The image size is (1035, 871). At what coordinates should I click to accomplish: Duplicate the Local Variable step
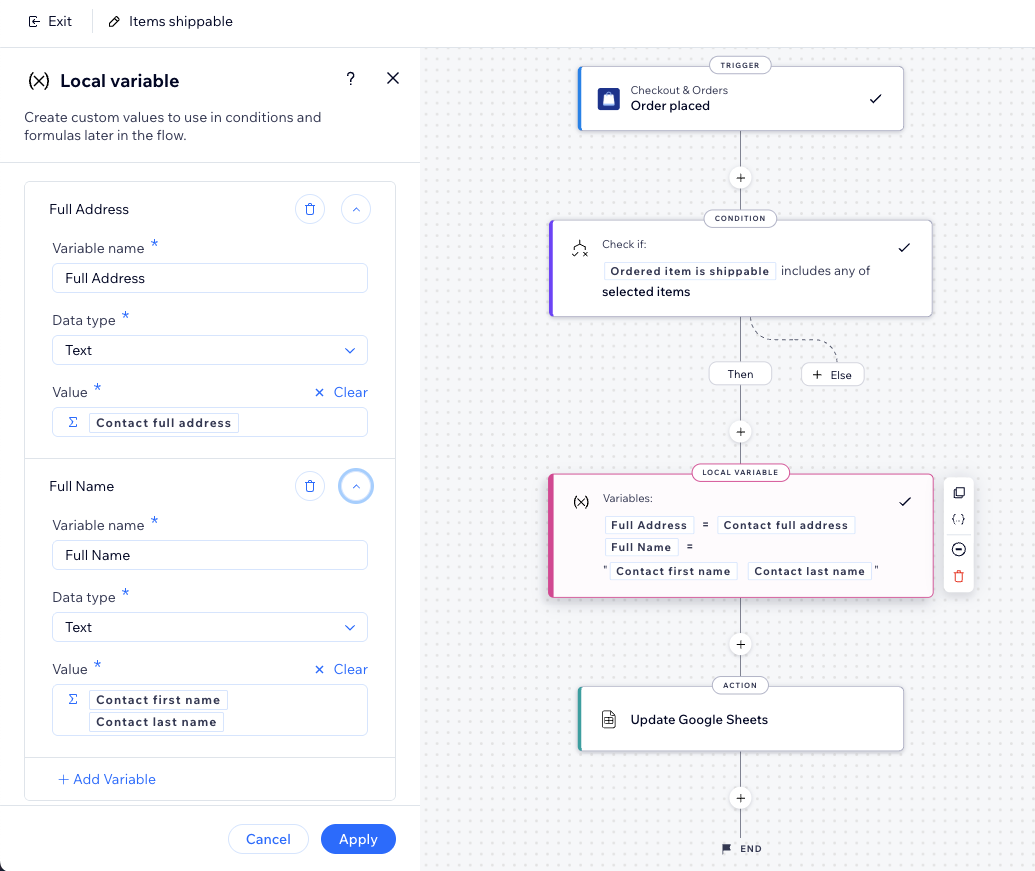958,493
